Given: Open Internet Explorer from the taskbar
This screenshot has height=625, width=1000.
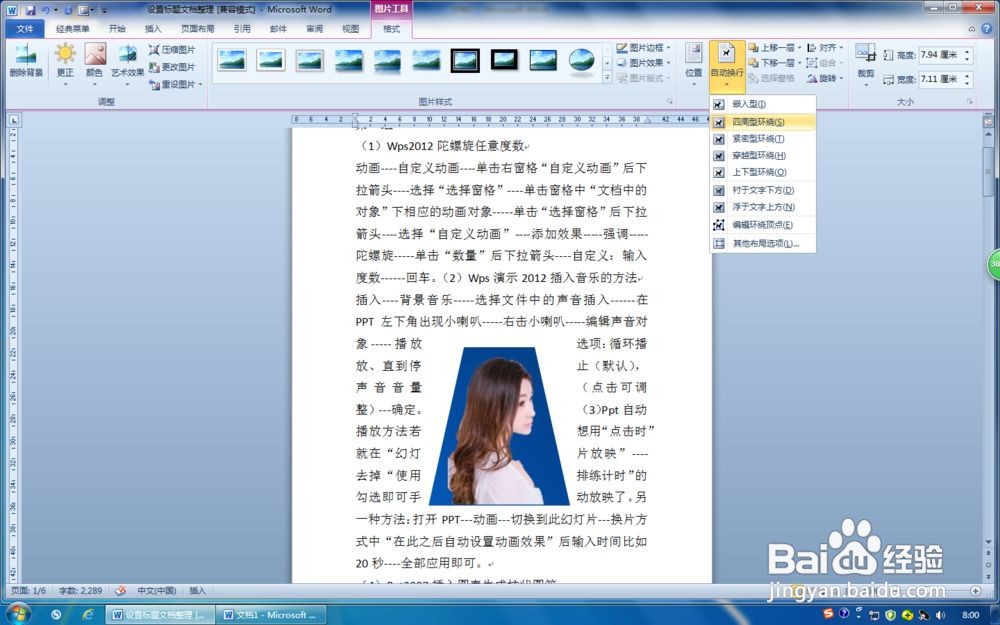Looking at the screenshot, I should (87, 615).
